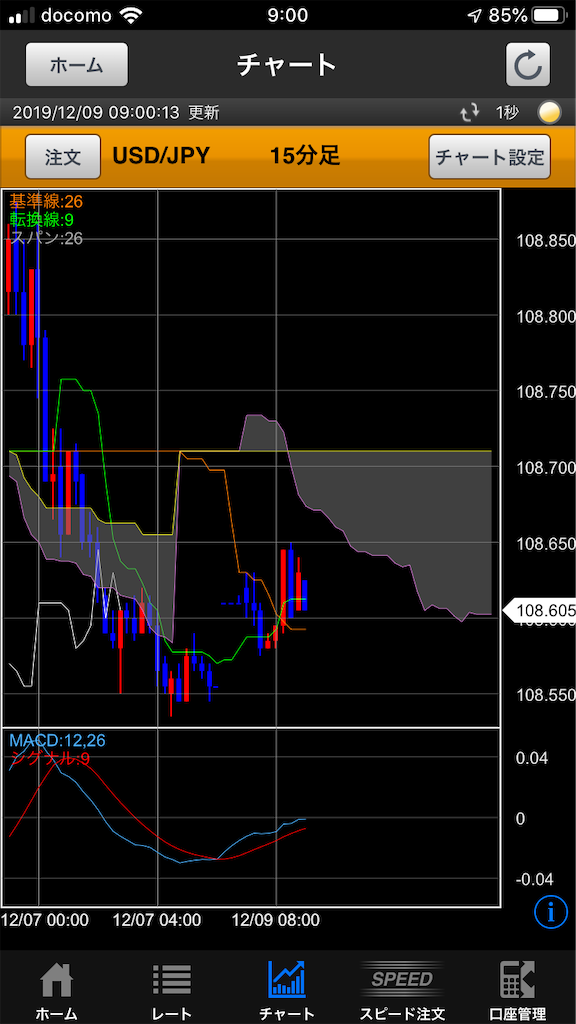Tap the ホーム button in header
This screenshot has height=1024, width=576.
(76, 64)
